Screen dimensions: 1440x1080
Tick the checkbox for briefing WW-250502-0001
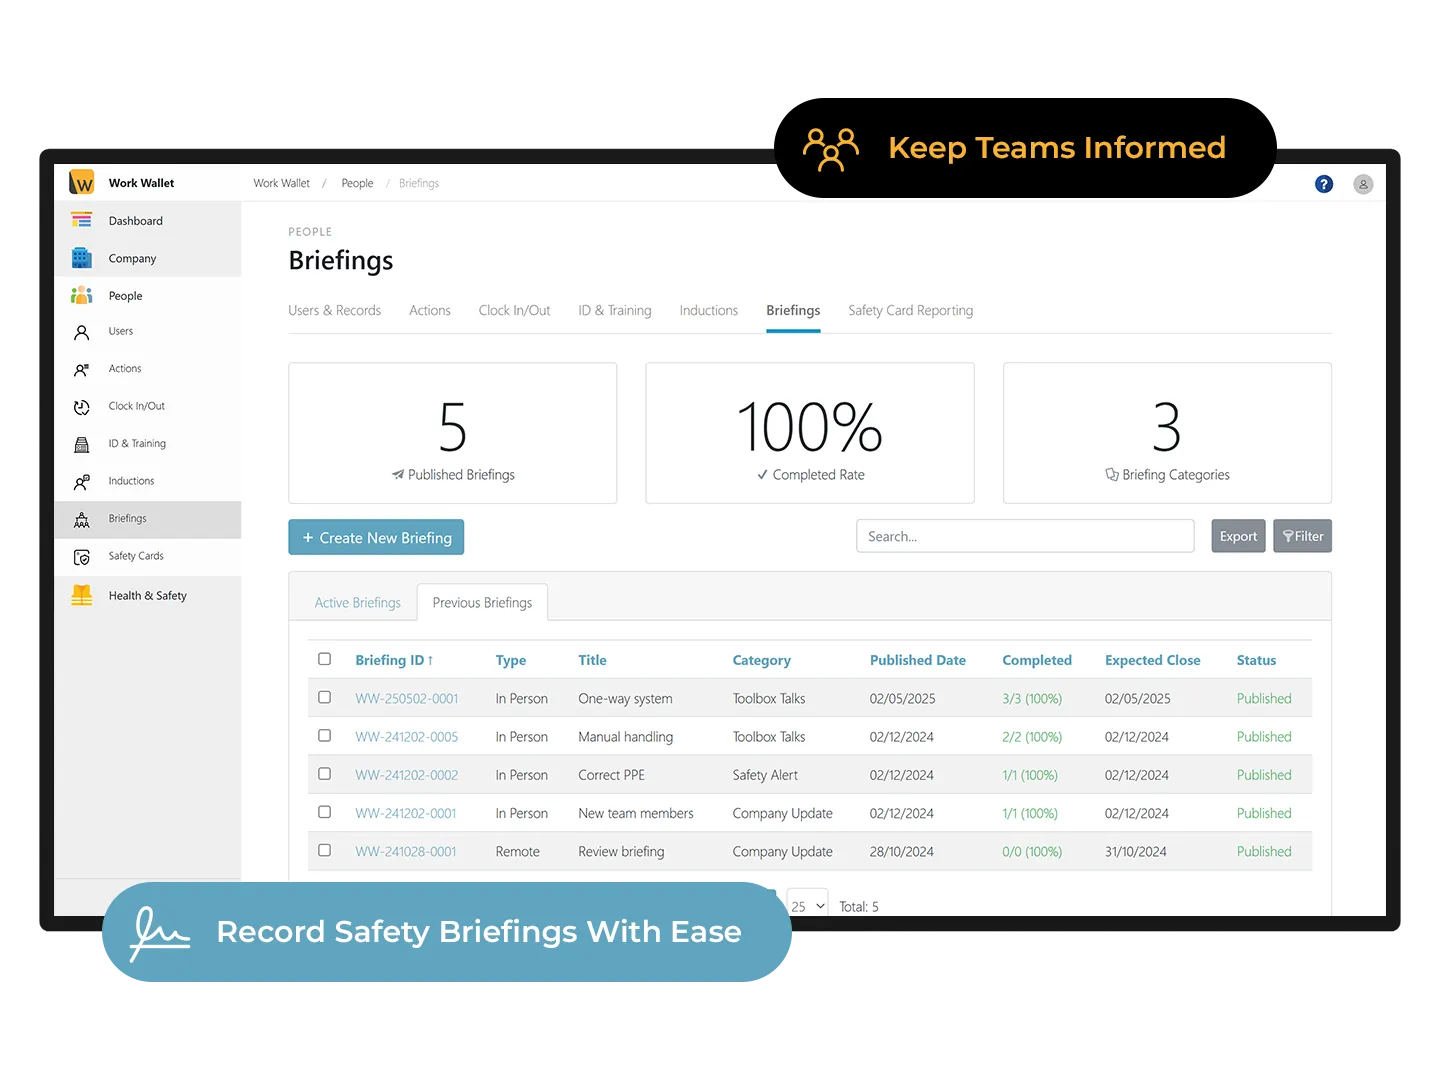point(324,697)
